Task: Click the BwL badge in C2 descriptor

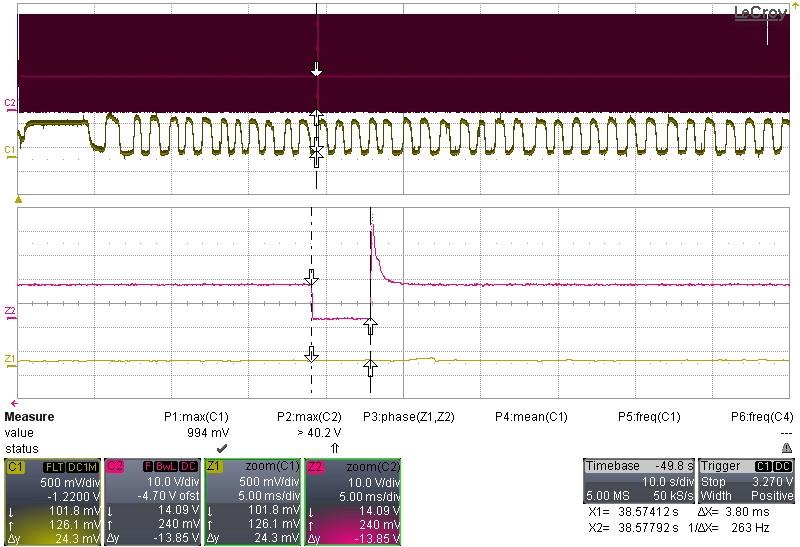Action: click(x=166, y=467)
